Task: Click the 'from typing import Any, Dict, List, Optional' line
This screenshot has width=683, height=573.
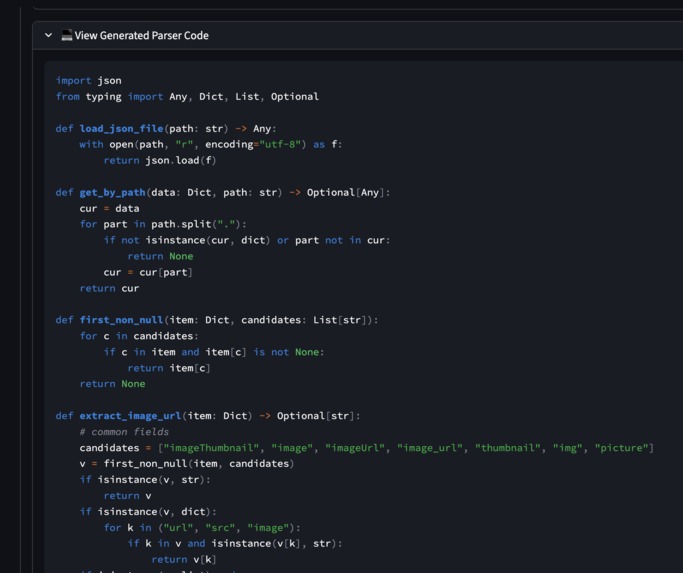Action: pyautogui.click(x=187, y=97)
